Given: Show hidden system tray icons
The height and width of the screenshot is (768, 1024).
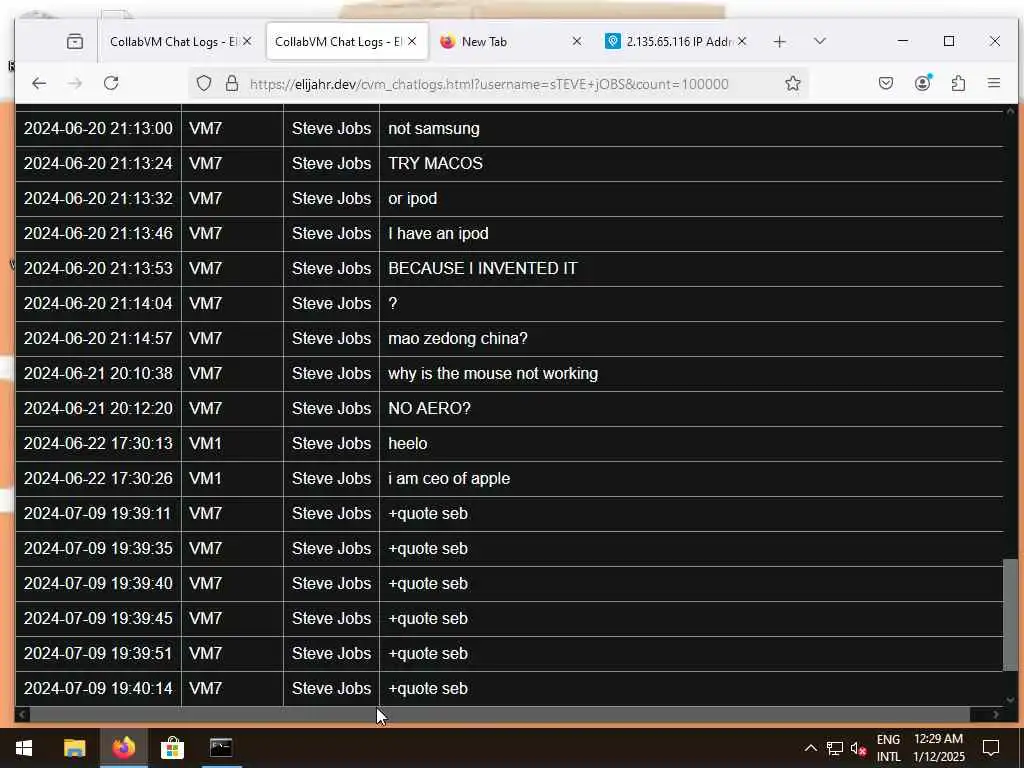Looking at the screenshot, I should (x=810, y=748).
